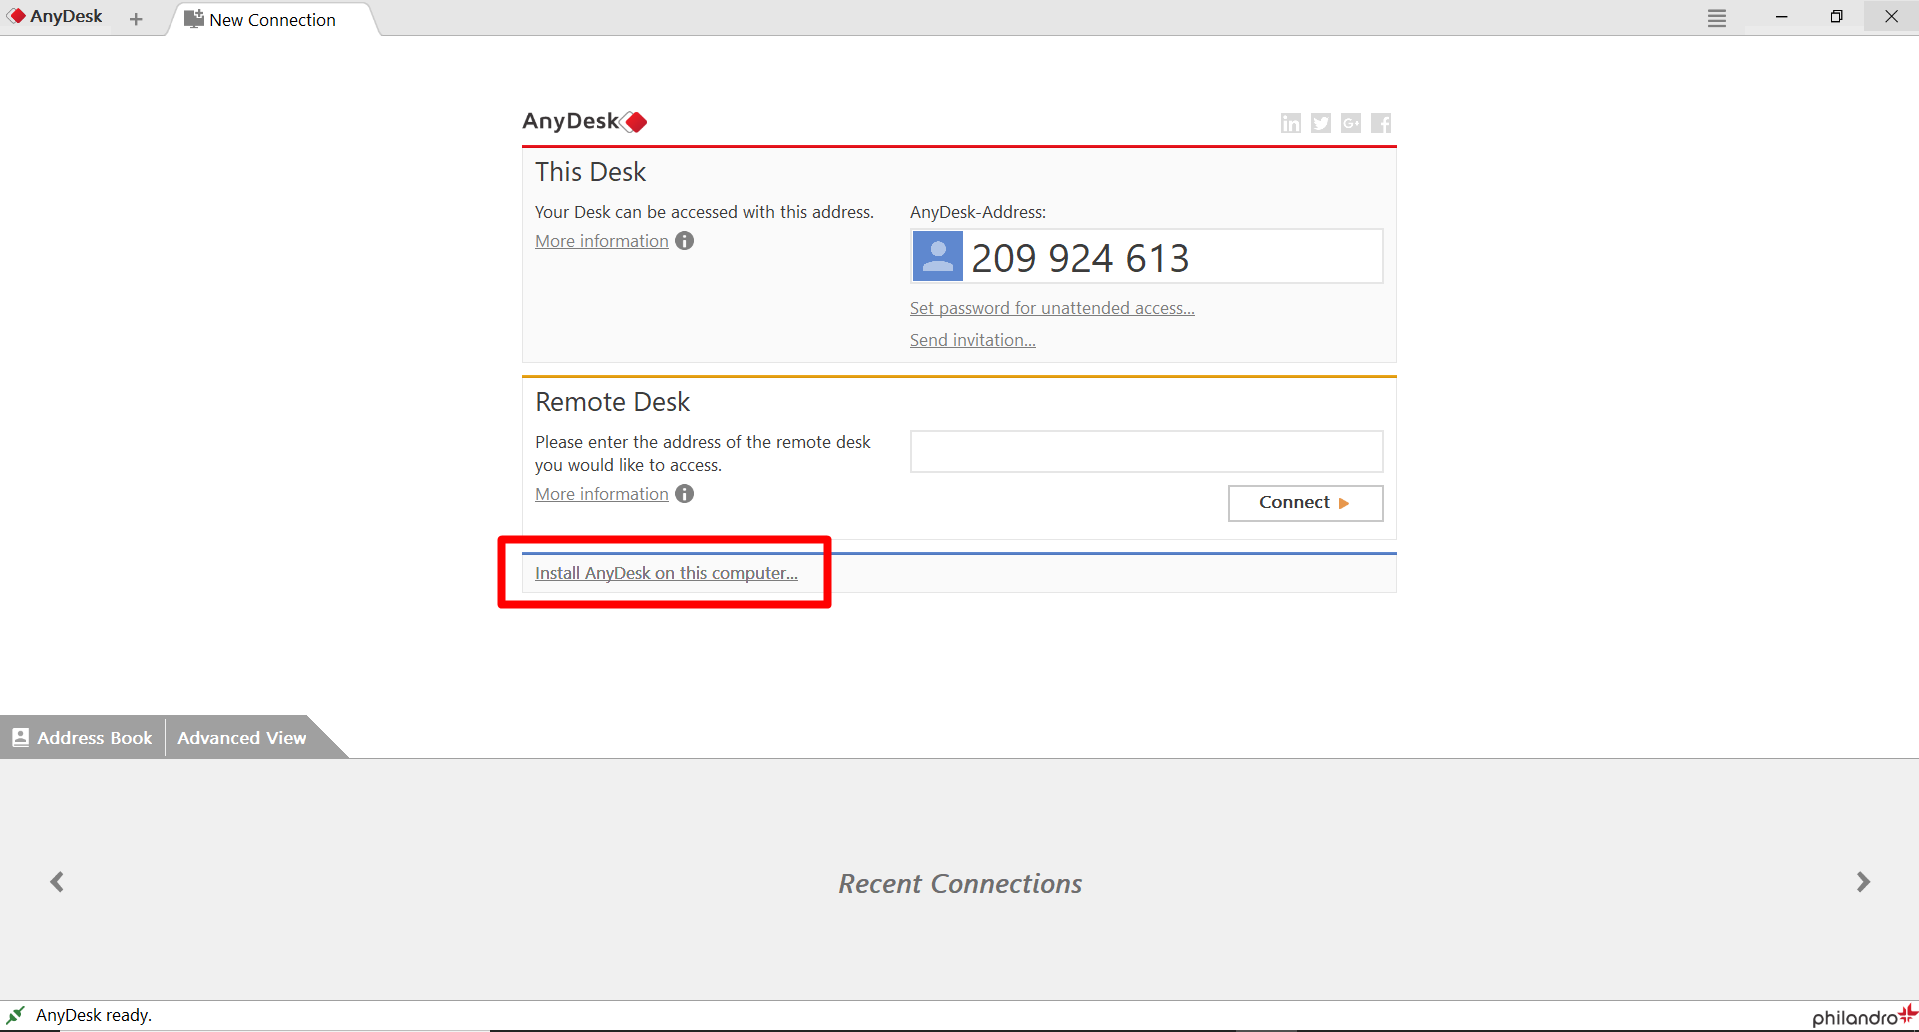This screenshot has height=1032, width=1919.
Task: Share AnyDesk on Google Plus
Action: (x=1351, y=123)
